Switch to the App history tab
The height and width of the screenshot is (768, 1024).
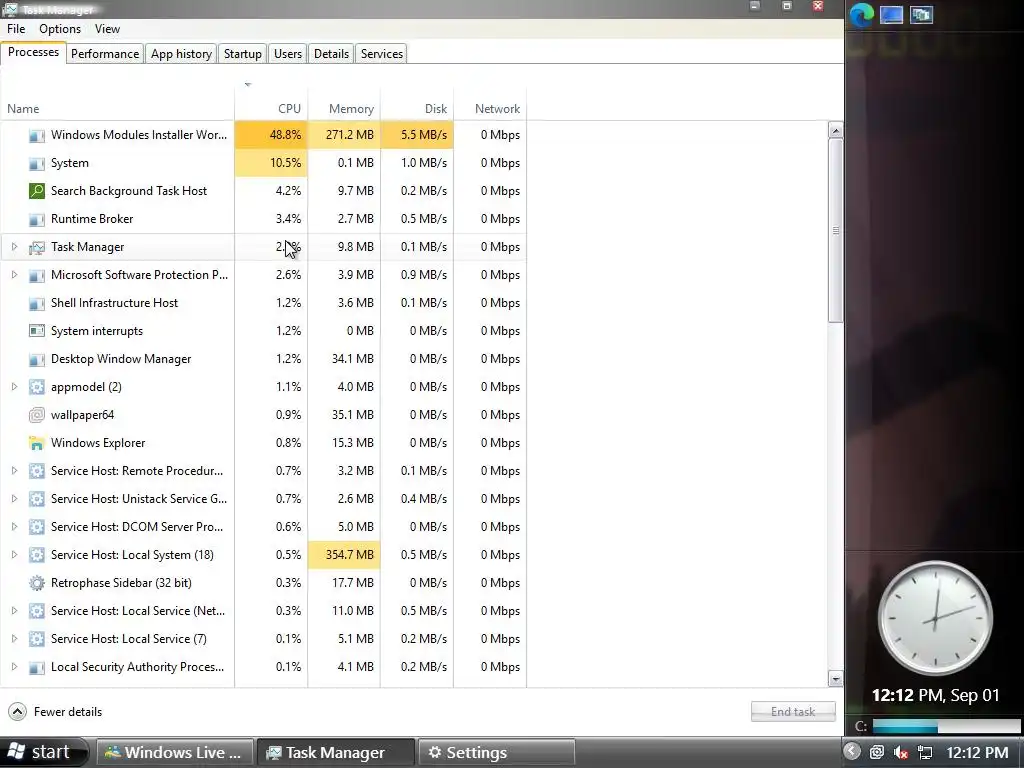tap(181, 54)
